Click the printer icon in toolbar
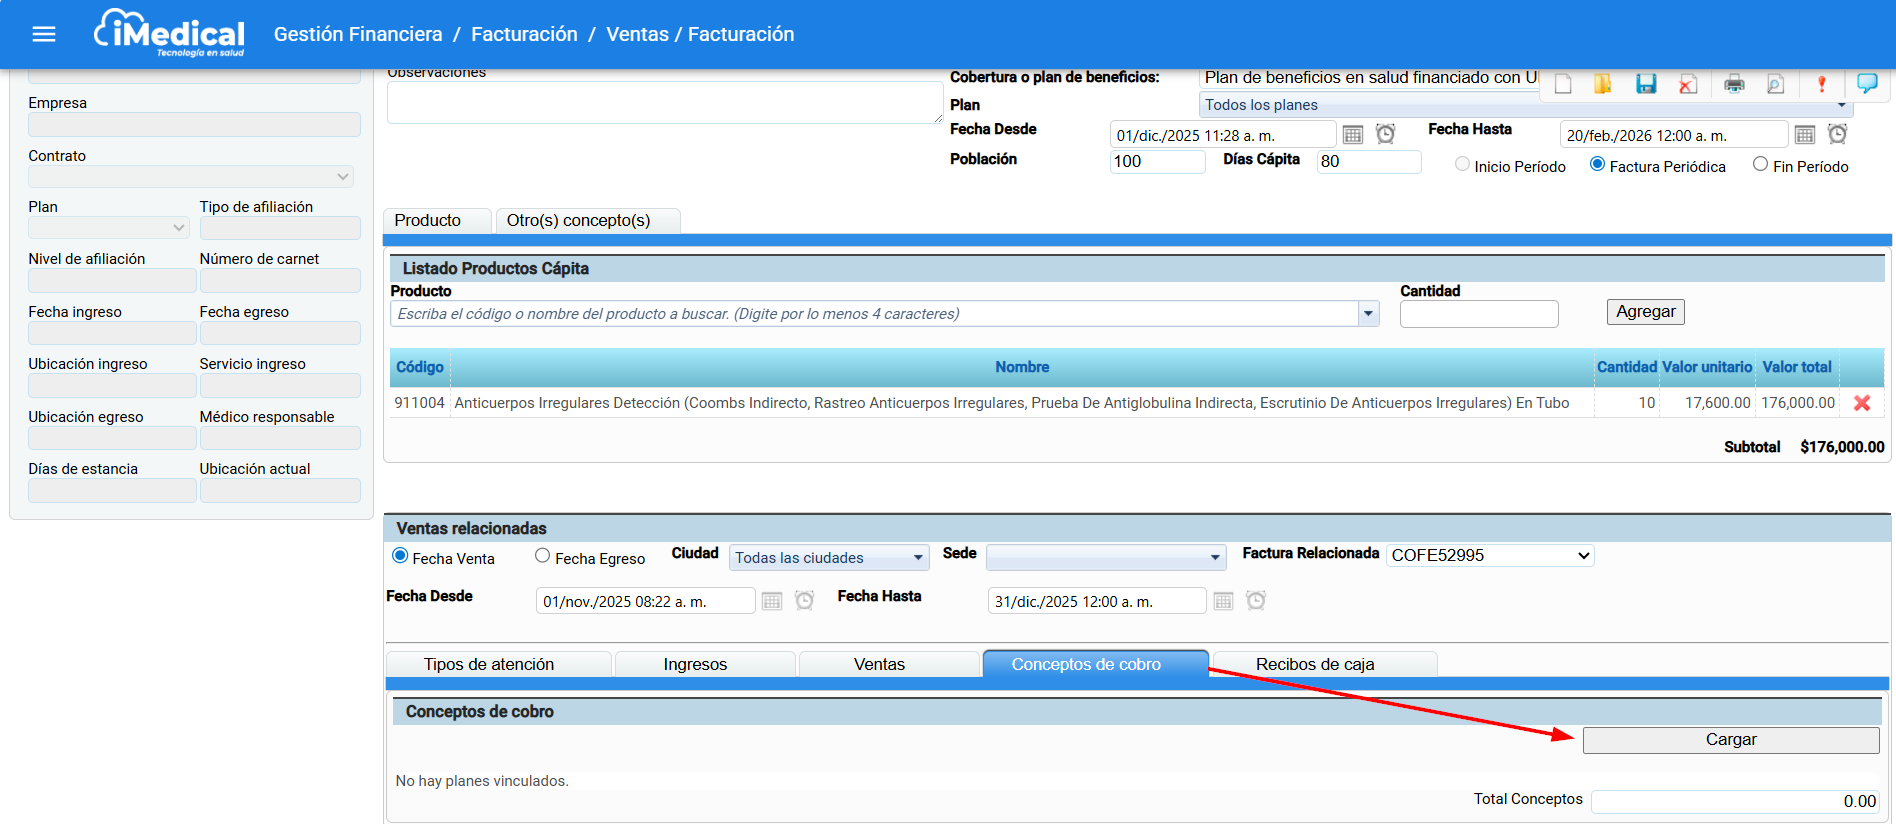 click(1734, 84)
